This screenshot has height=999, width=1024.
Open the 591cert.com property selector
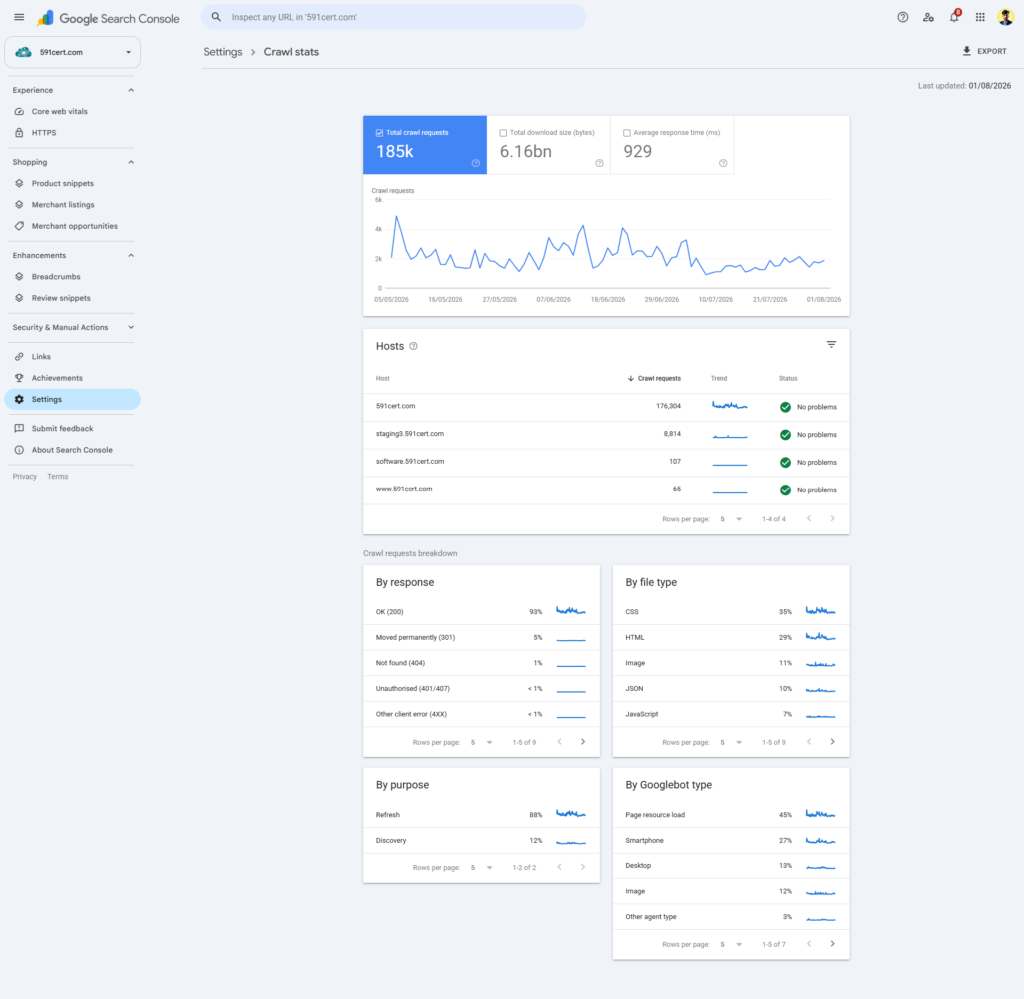pos(72,52)
